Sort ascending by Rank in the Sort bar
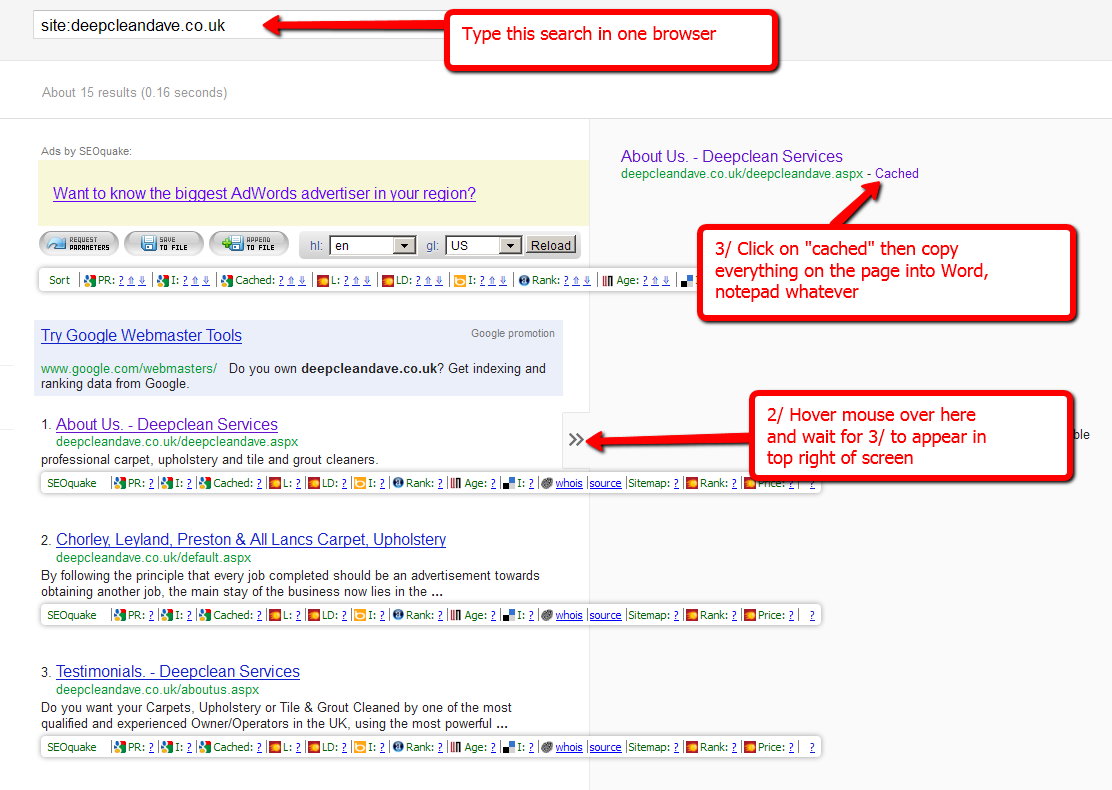This screenshot has width=1112, height=790. click(x=576, y=281)
